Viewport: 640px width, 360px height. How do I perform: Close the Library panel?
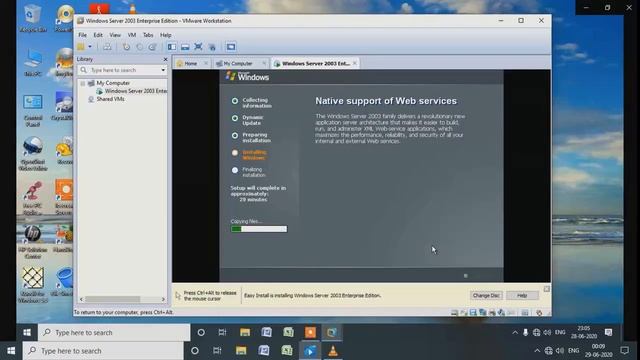pyautogui.click(x=165, y=59)
